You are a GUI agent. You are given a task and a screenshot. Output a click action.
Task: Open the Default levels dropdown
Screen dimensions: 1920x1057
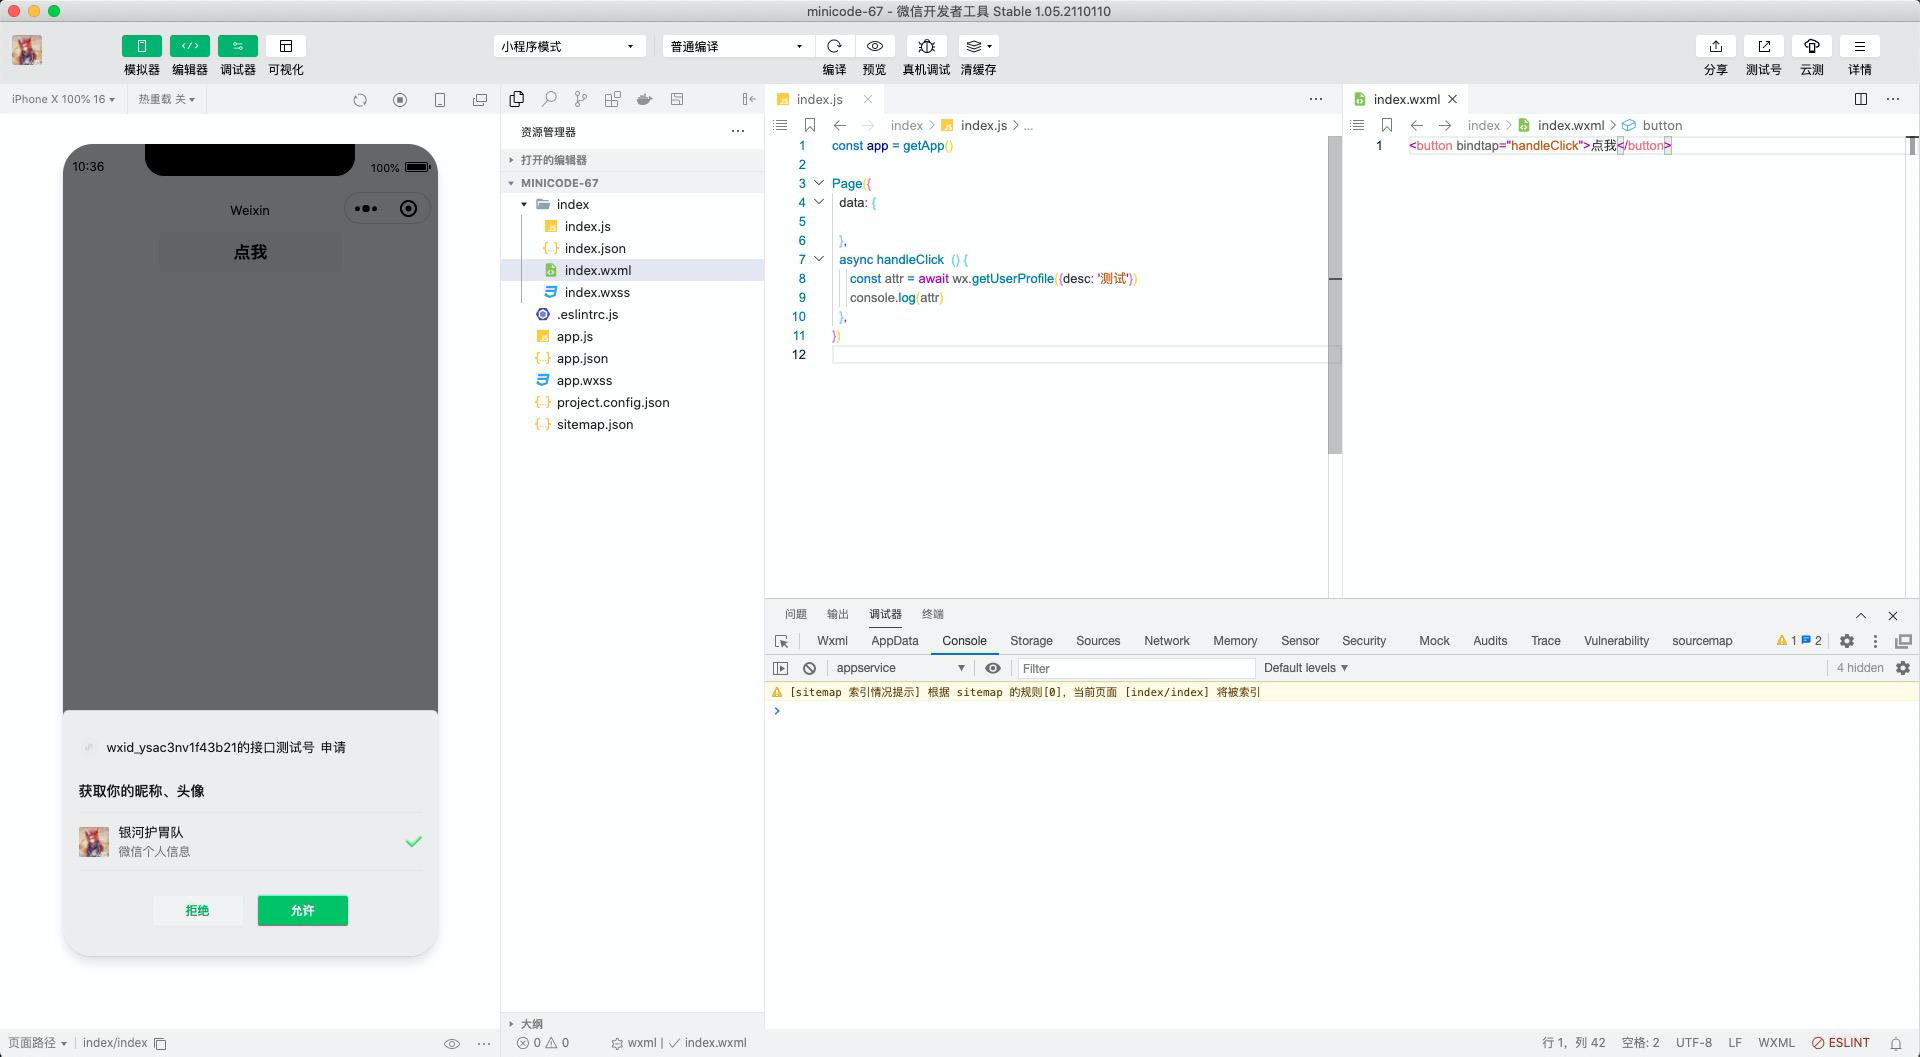pos(1306,668)
